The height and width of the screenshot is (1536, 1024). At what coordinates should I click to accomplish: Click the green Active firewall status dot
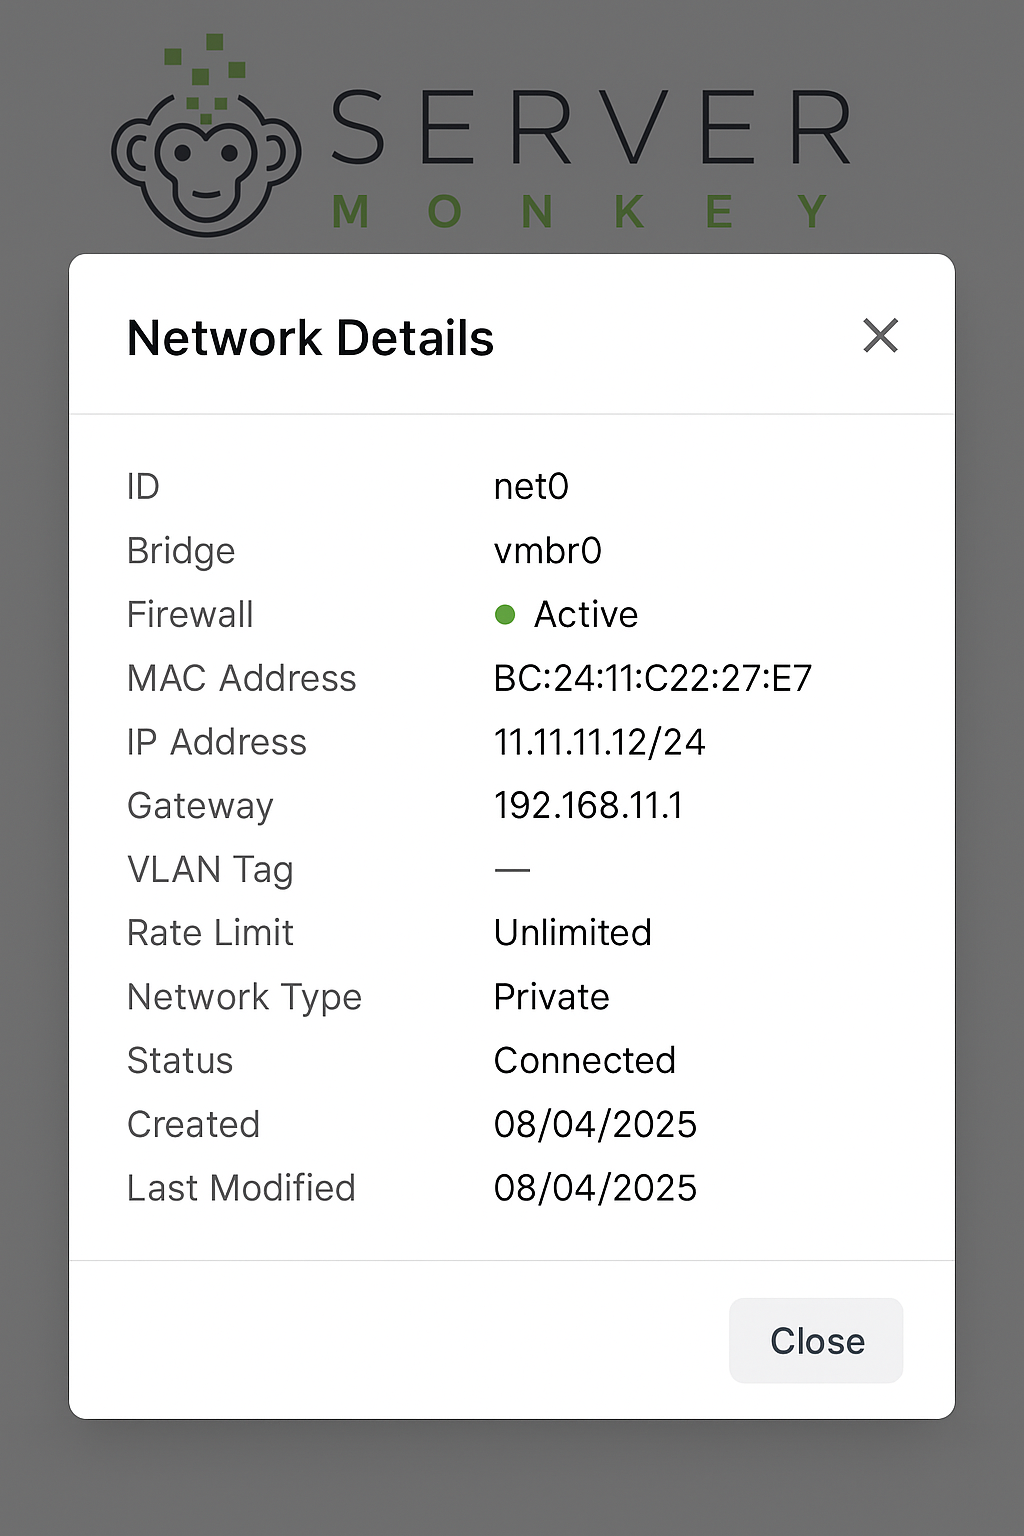pyautogui.click(x=505, y=615)
